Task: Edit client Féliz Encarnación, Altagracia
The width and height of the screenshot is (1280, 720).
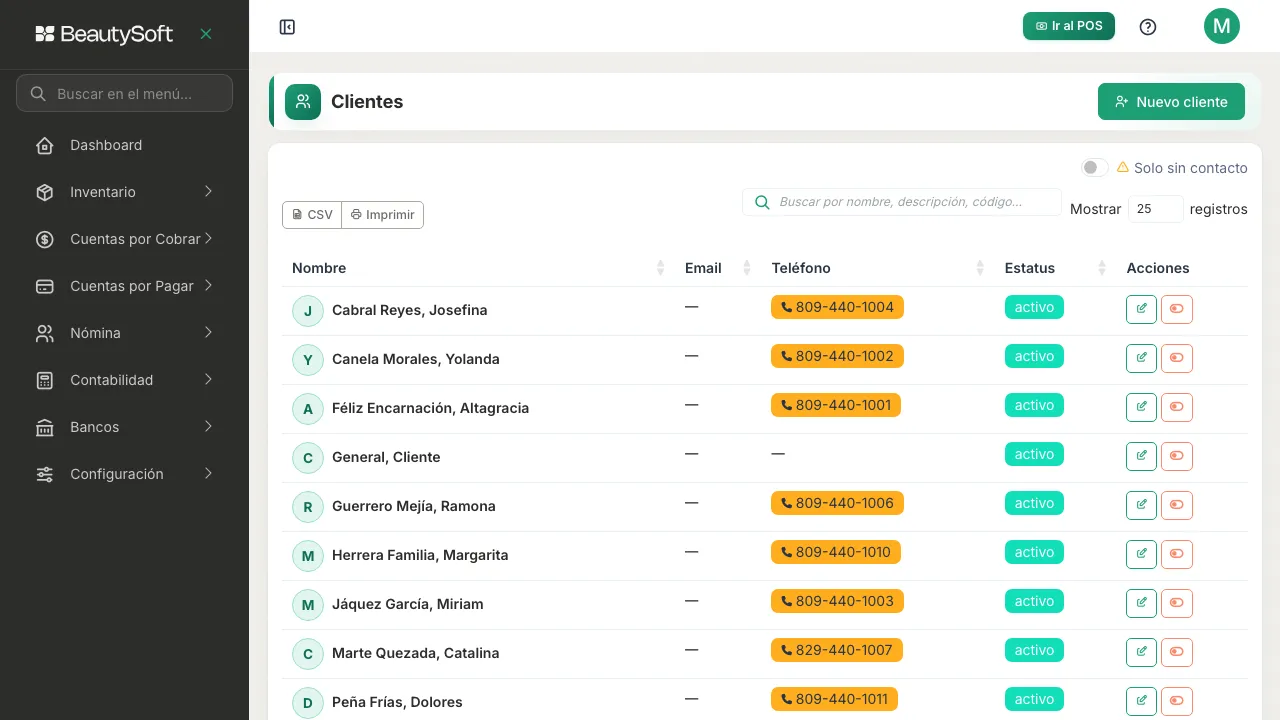Action: coord(1141,407)
